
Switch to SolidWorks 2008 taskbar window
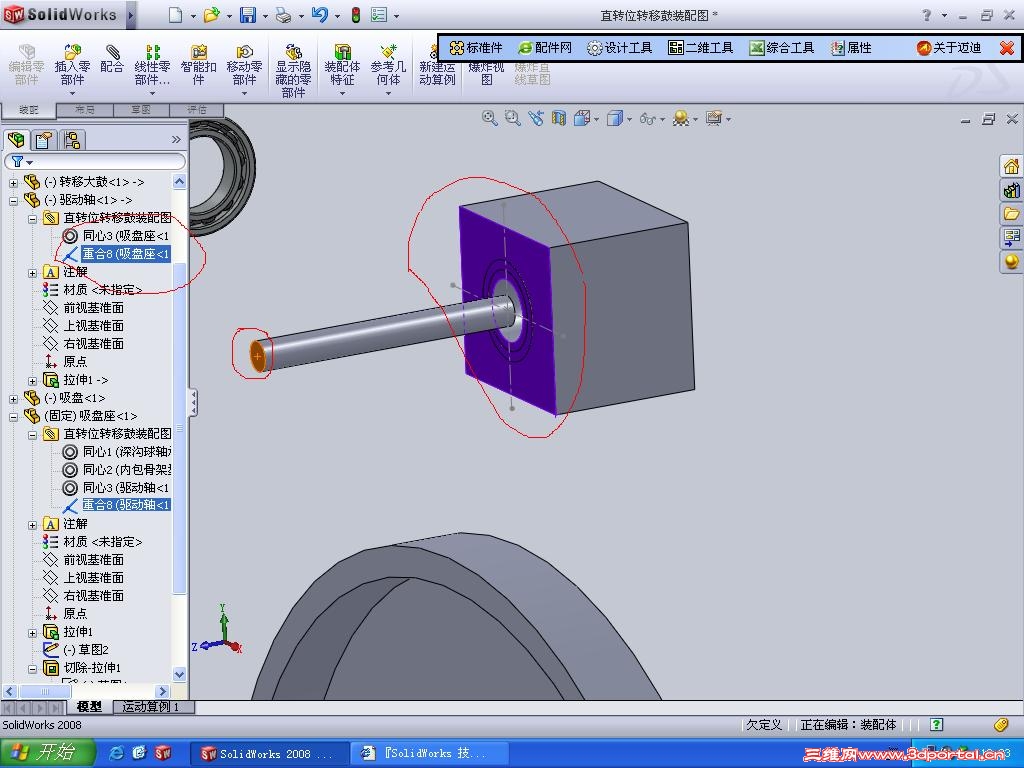coord(269,754)
